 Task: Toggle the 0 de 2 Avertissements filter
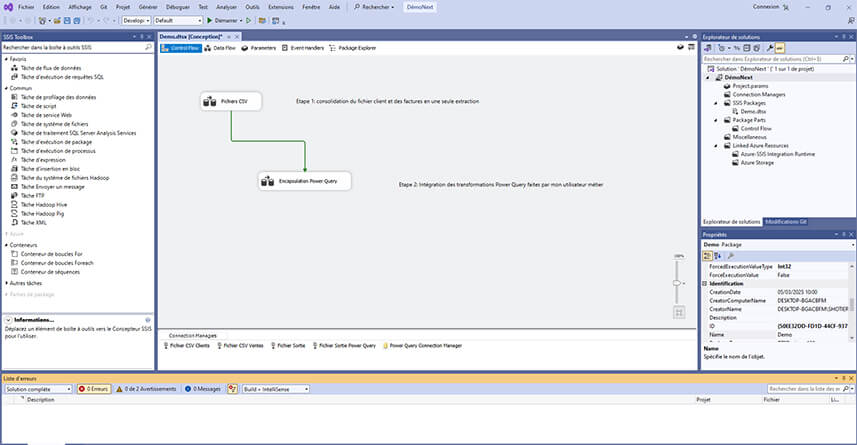[146, 389]
